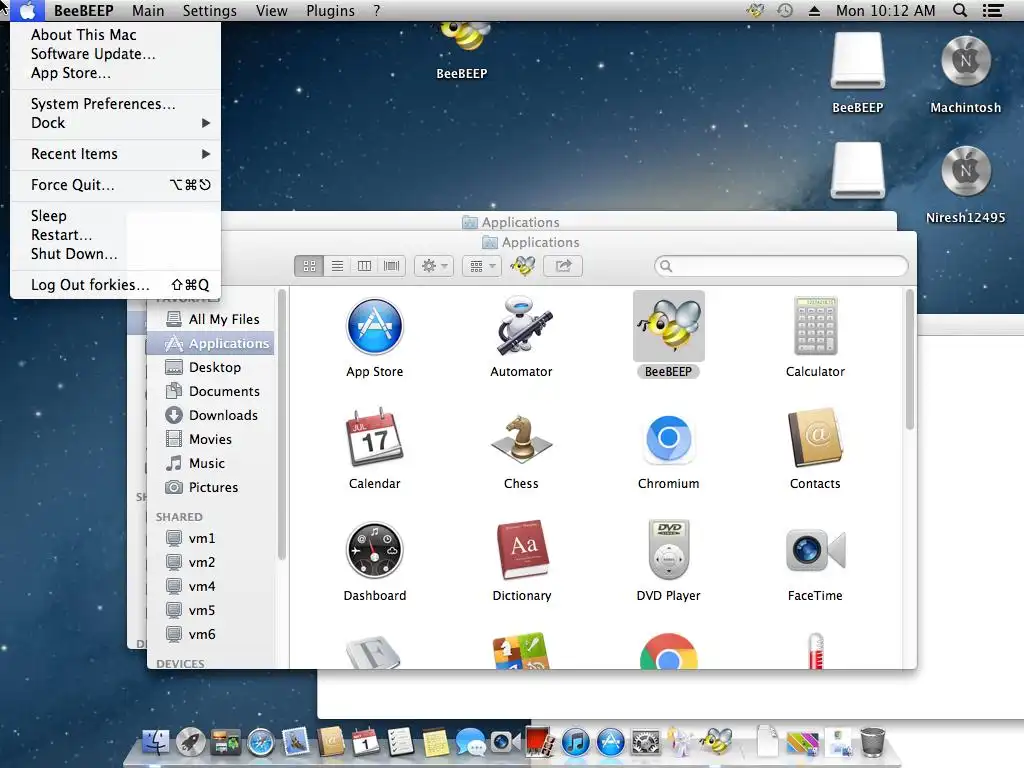1024x768 pixels.
Task: Select Applications in Finder sidebar
Action: [x=210, y=344]
